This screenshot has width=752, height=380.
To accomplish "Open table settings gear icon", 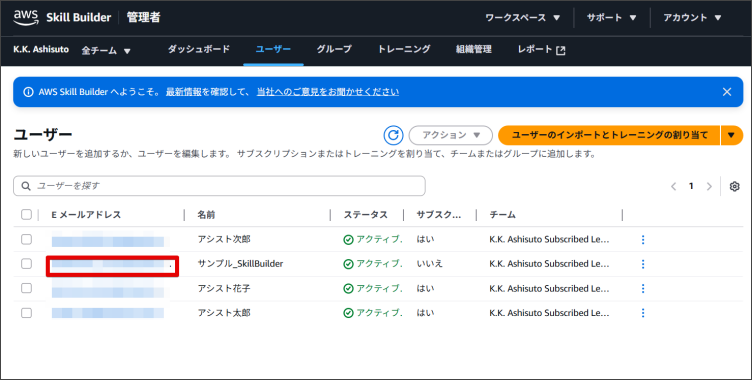I will pyautogui.click(x=734, y=186).
